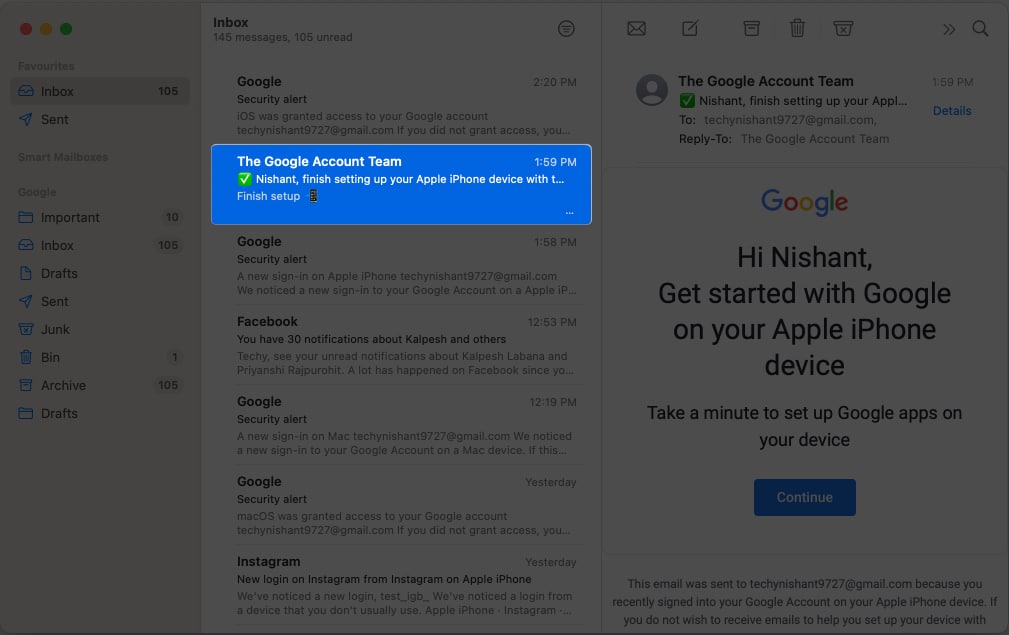
Task: Click recipient techynishant9727@gmail.com in header
Action: tap(790, 120)
